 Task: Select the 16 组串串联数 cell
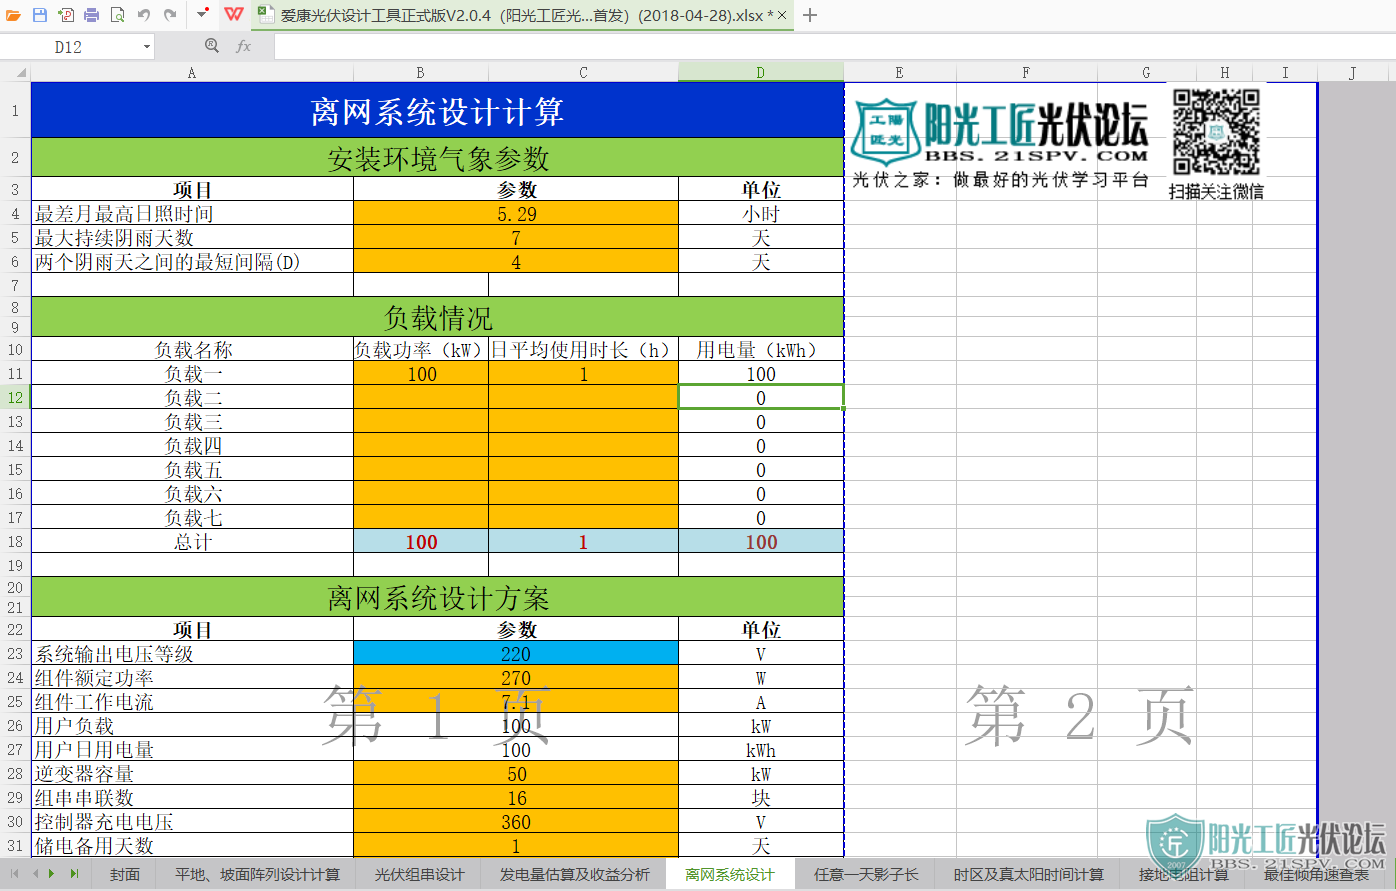tap(516, 797)
